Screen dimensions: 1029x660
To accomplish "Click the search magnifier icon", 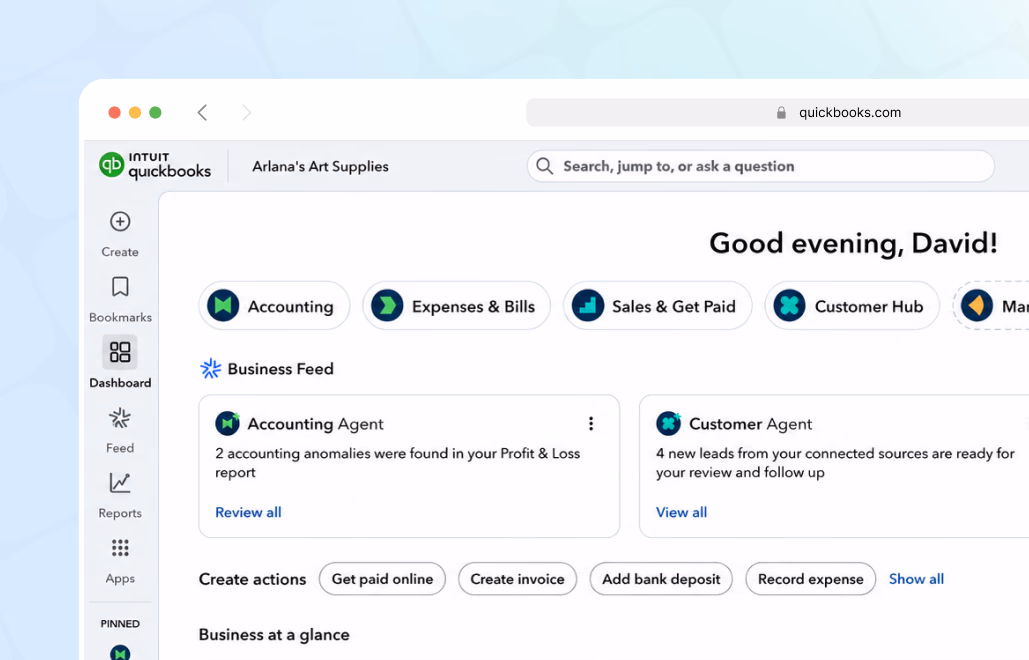I will click(545, 166).
